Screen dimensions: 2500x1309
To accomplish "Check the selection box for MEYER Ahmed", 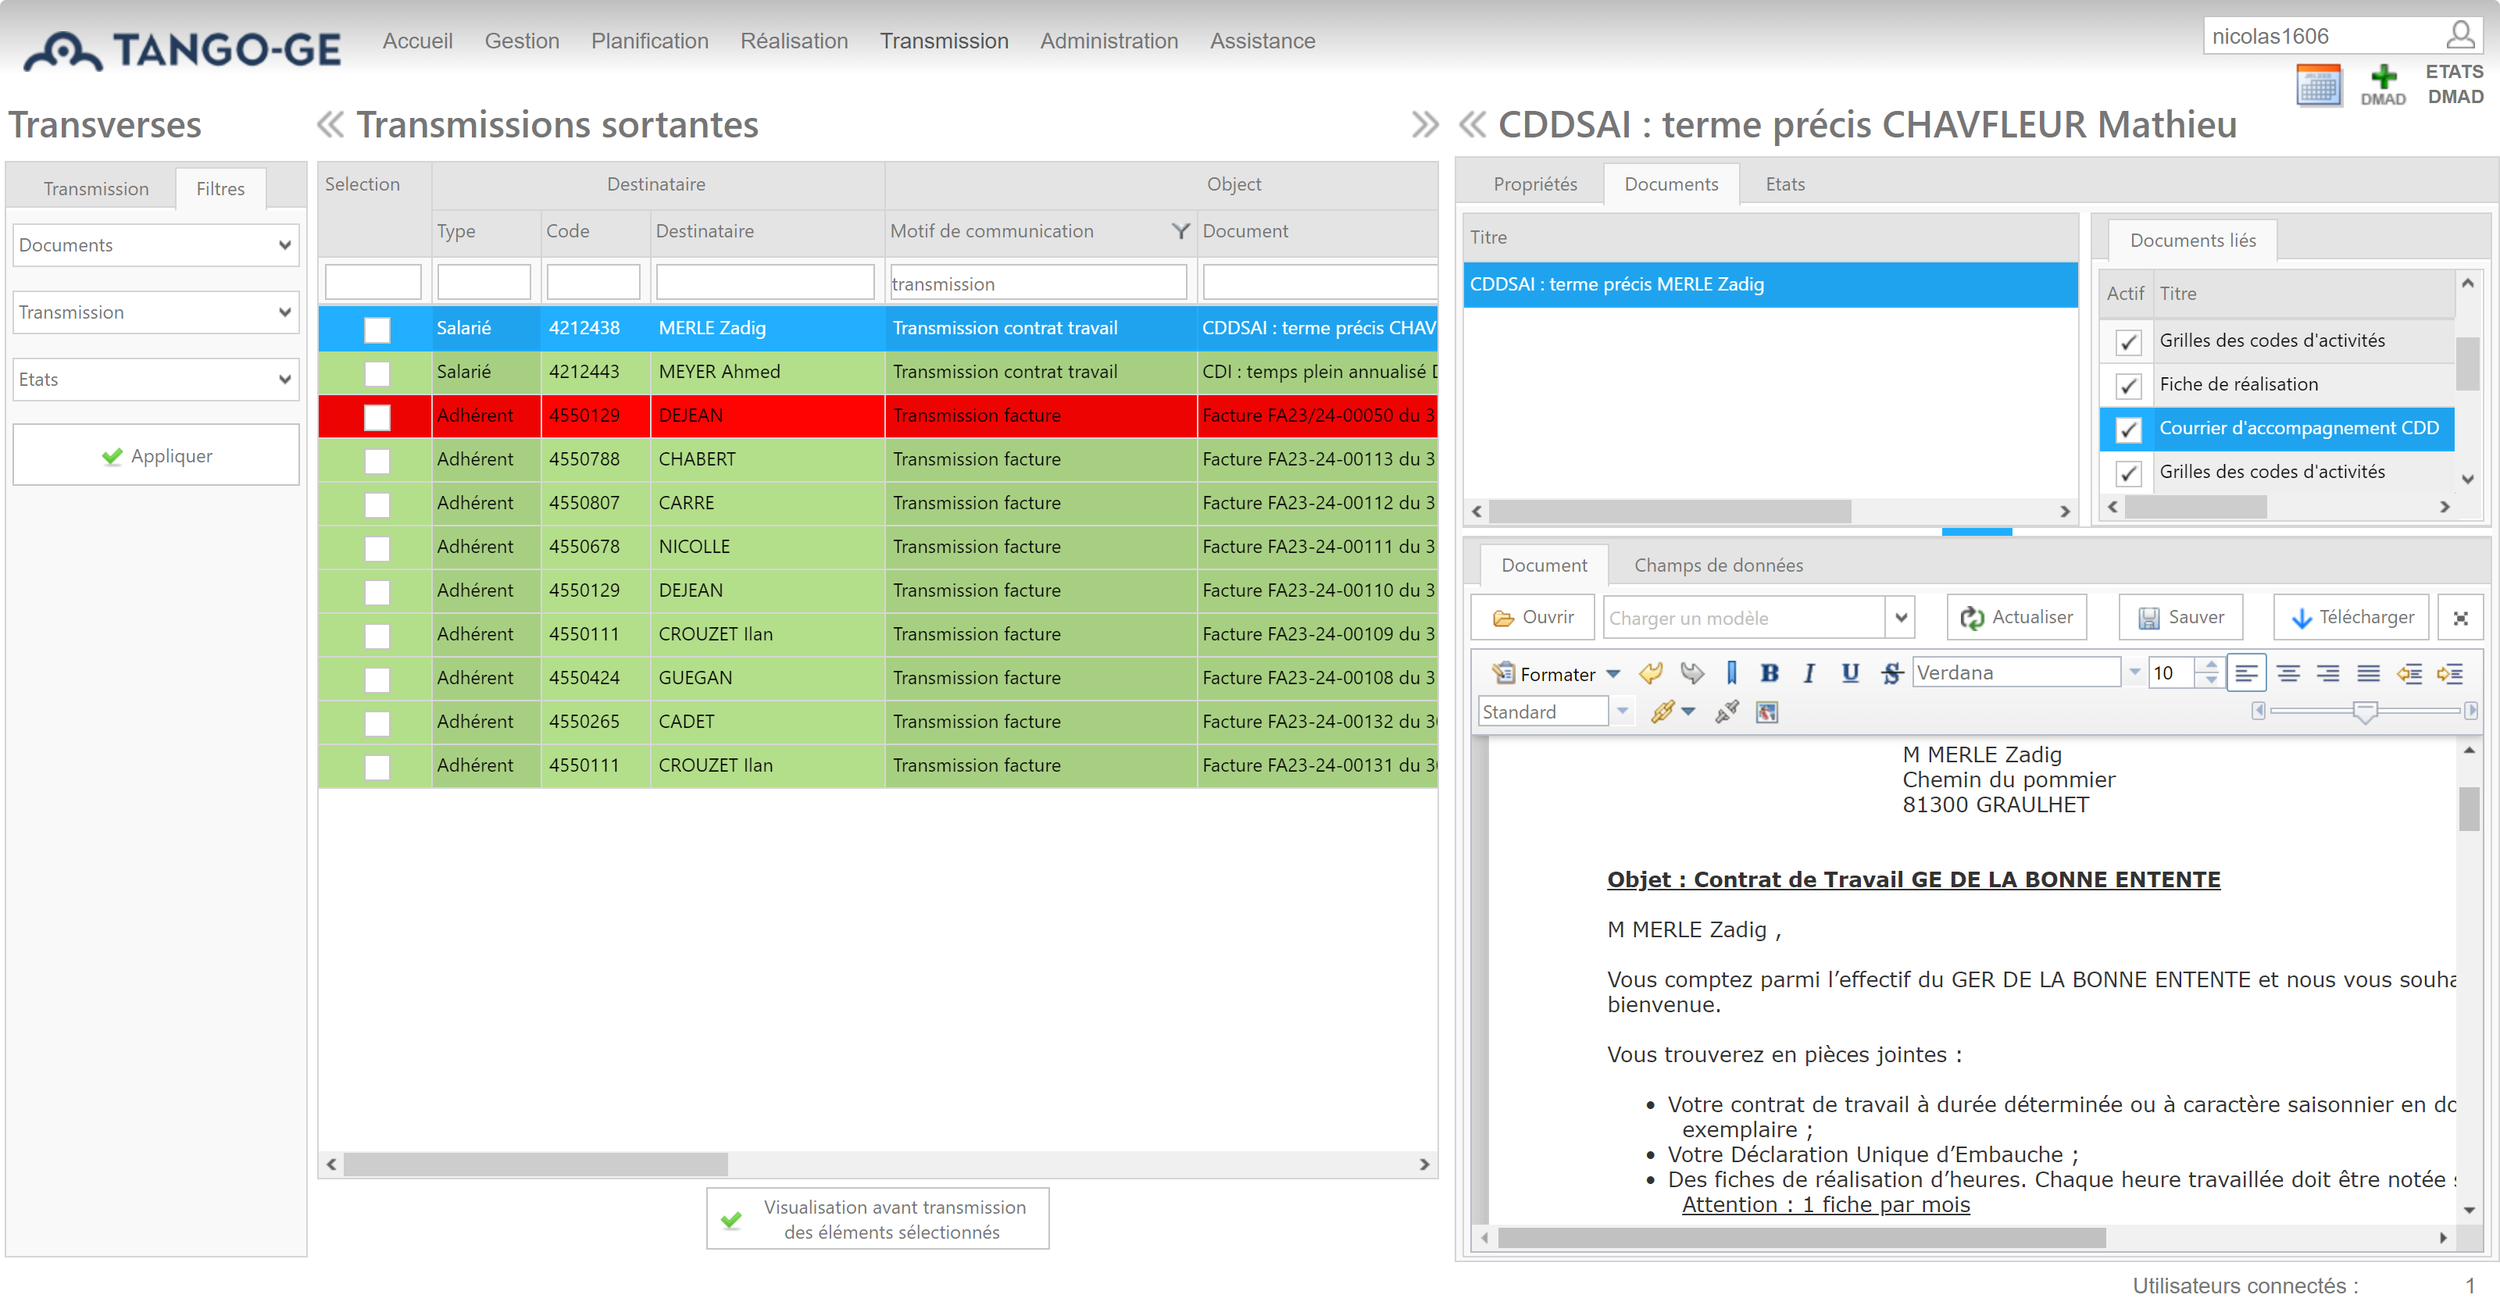I will tap(377, 373).
